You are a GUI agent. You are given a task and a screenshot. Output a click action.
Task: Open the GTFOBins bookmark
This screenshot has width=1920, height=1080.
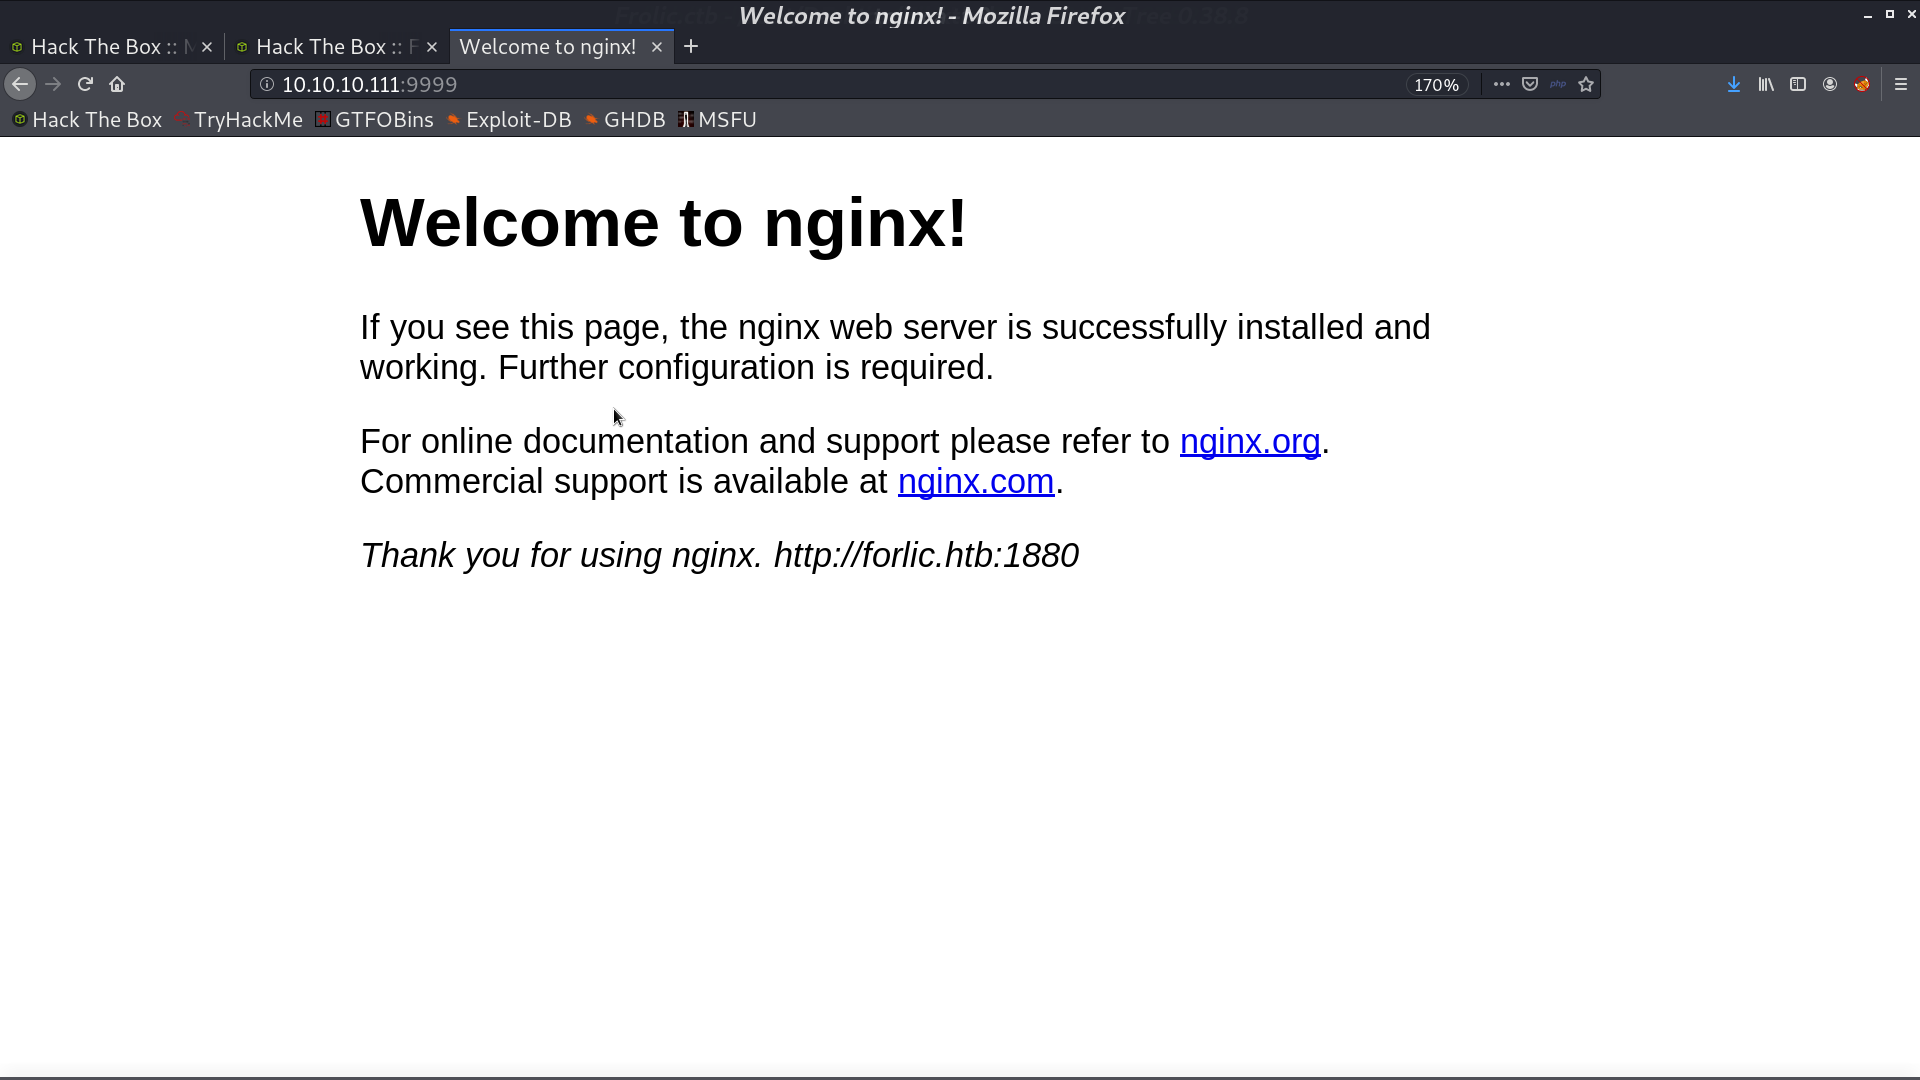click(x=374, y=120)
